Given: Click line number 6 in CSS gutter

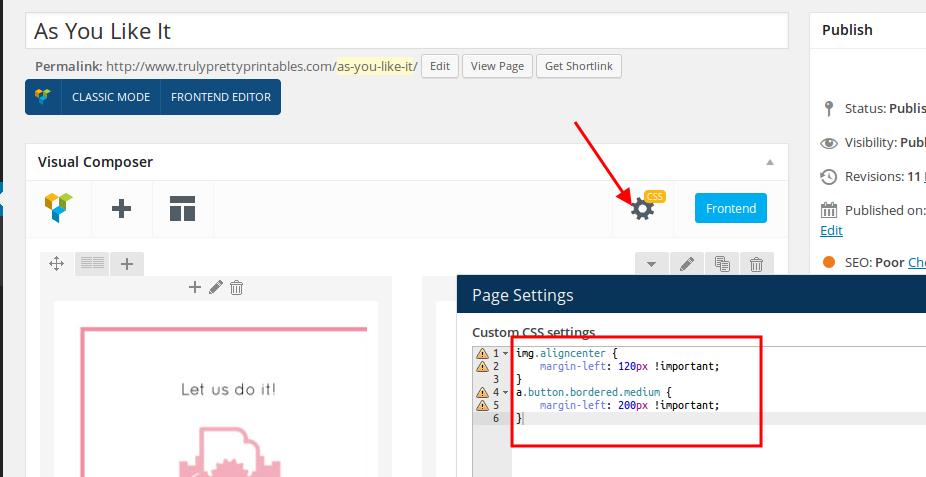Looking at the screenshot, I should pos(496,418).
